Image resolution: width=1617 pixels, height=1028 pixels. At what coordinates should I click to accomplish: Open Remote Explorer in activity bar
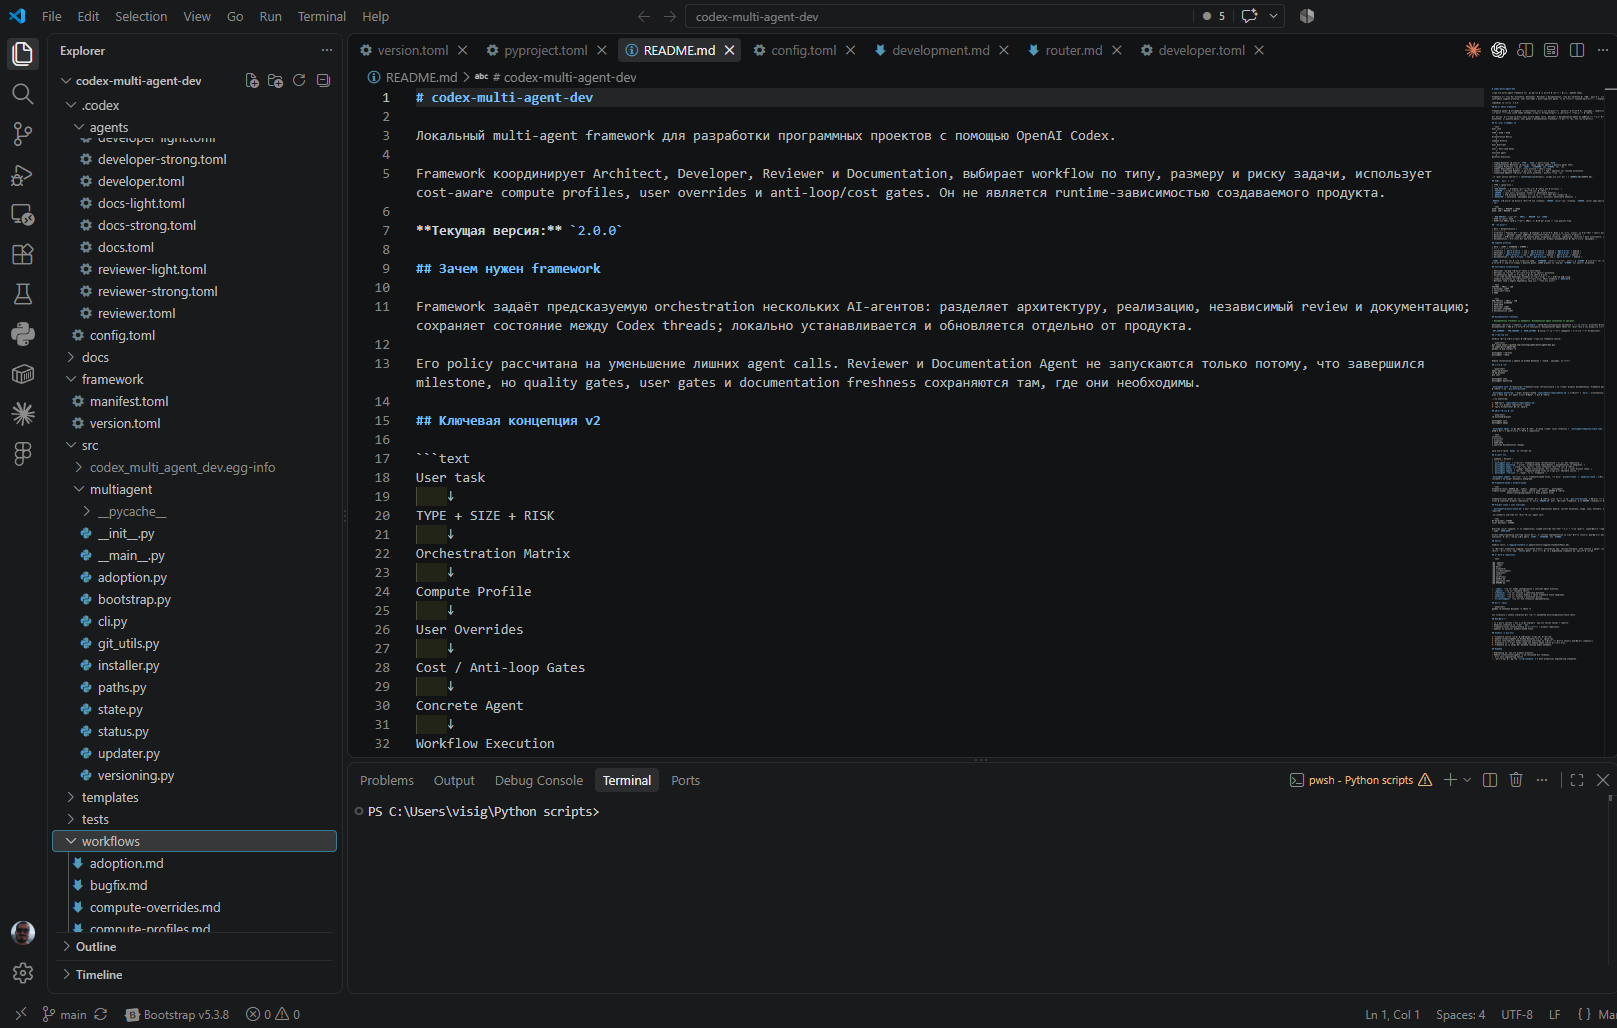pos(22,214)
